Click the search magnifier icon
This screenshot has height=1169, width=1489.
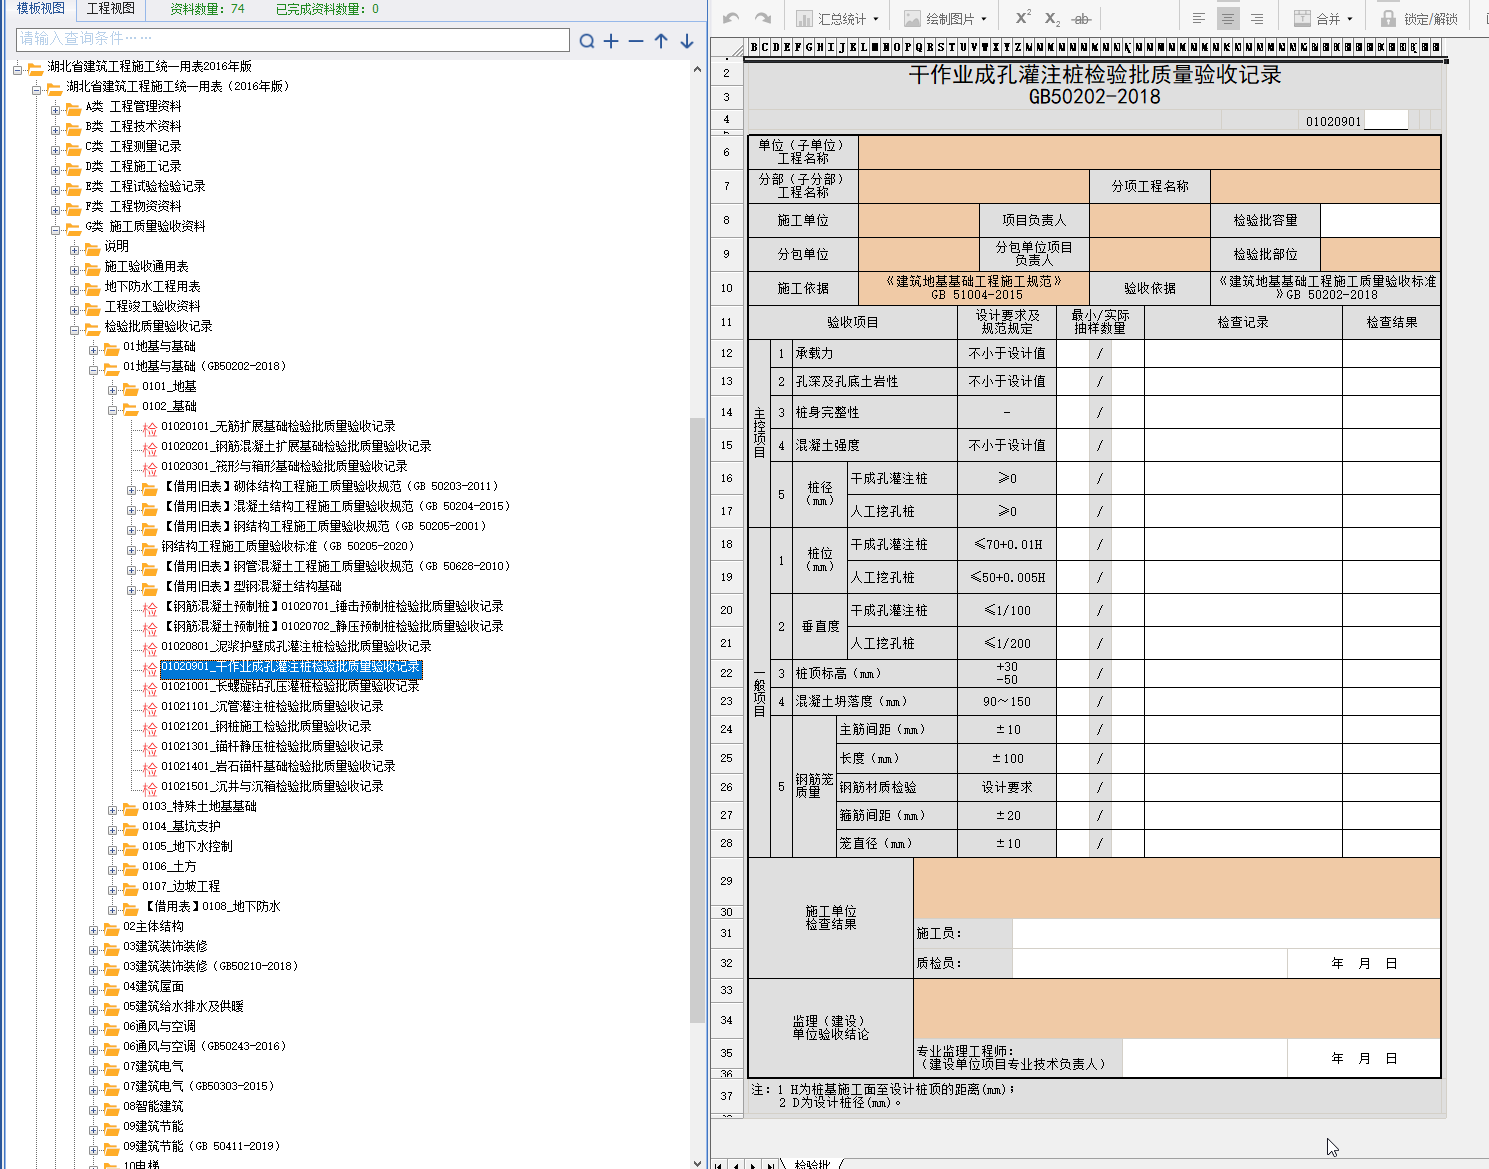587,41
